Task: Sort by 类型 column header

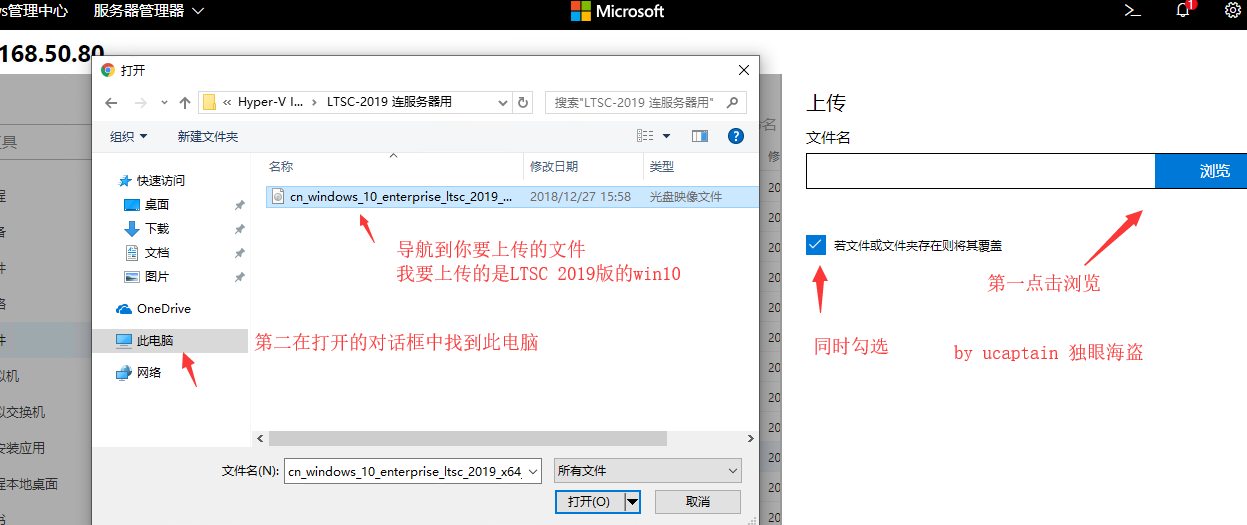Action: point(700,167)
